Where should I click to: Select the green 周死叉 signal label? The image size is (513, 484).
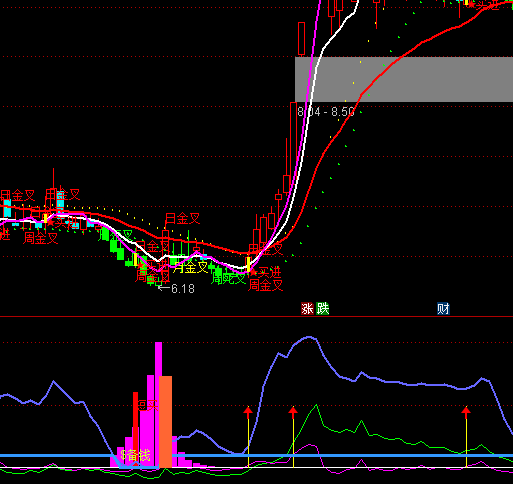pos(229,278)
